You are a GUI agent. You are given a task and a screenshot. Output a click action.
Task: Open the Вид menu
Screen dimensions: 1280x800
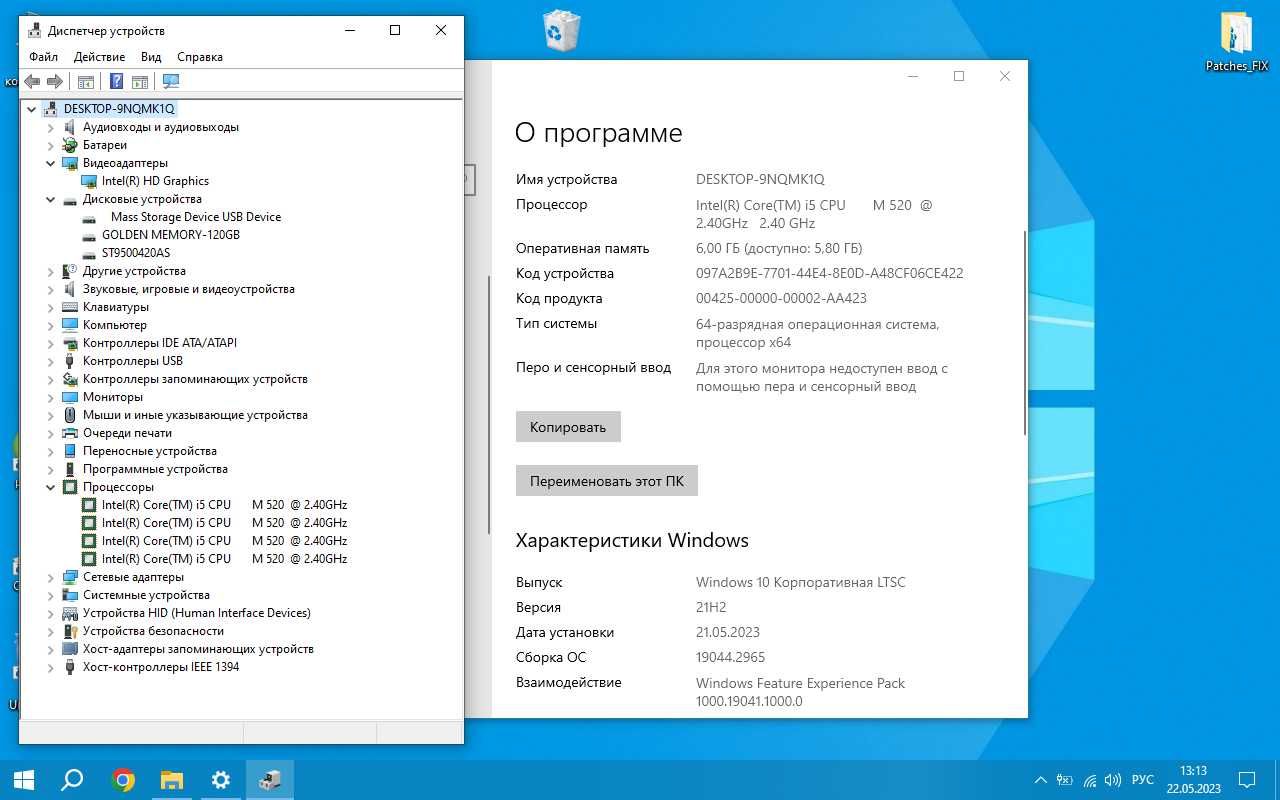click(151, 57)
